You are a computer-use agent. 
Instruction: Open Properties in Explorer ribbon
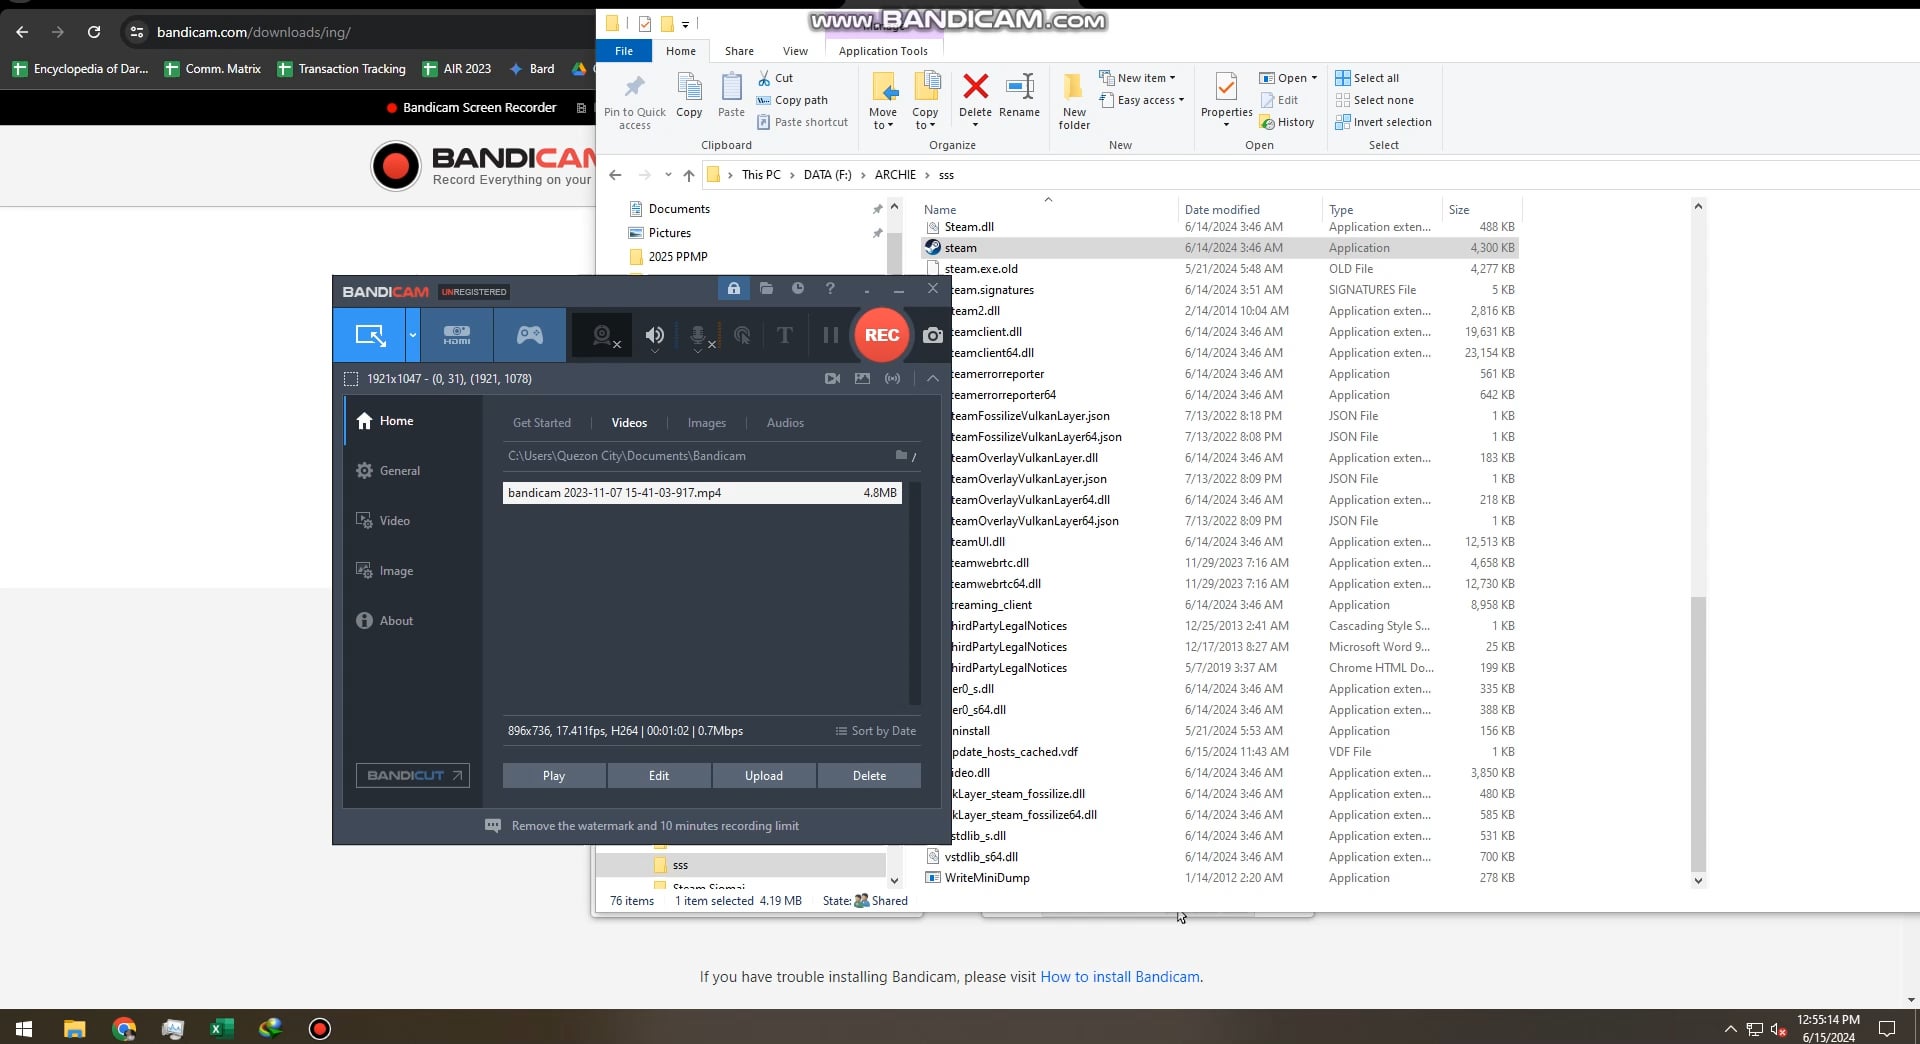(1226, 98)
